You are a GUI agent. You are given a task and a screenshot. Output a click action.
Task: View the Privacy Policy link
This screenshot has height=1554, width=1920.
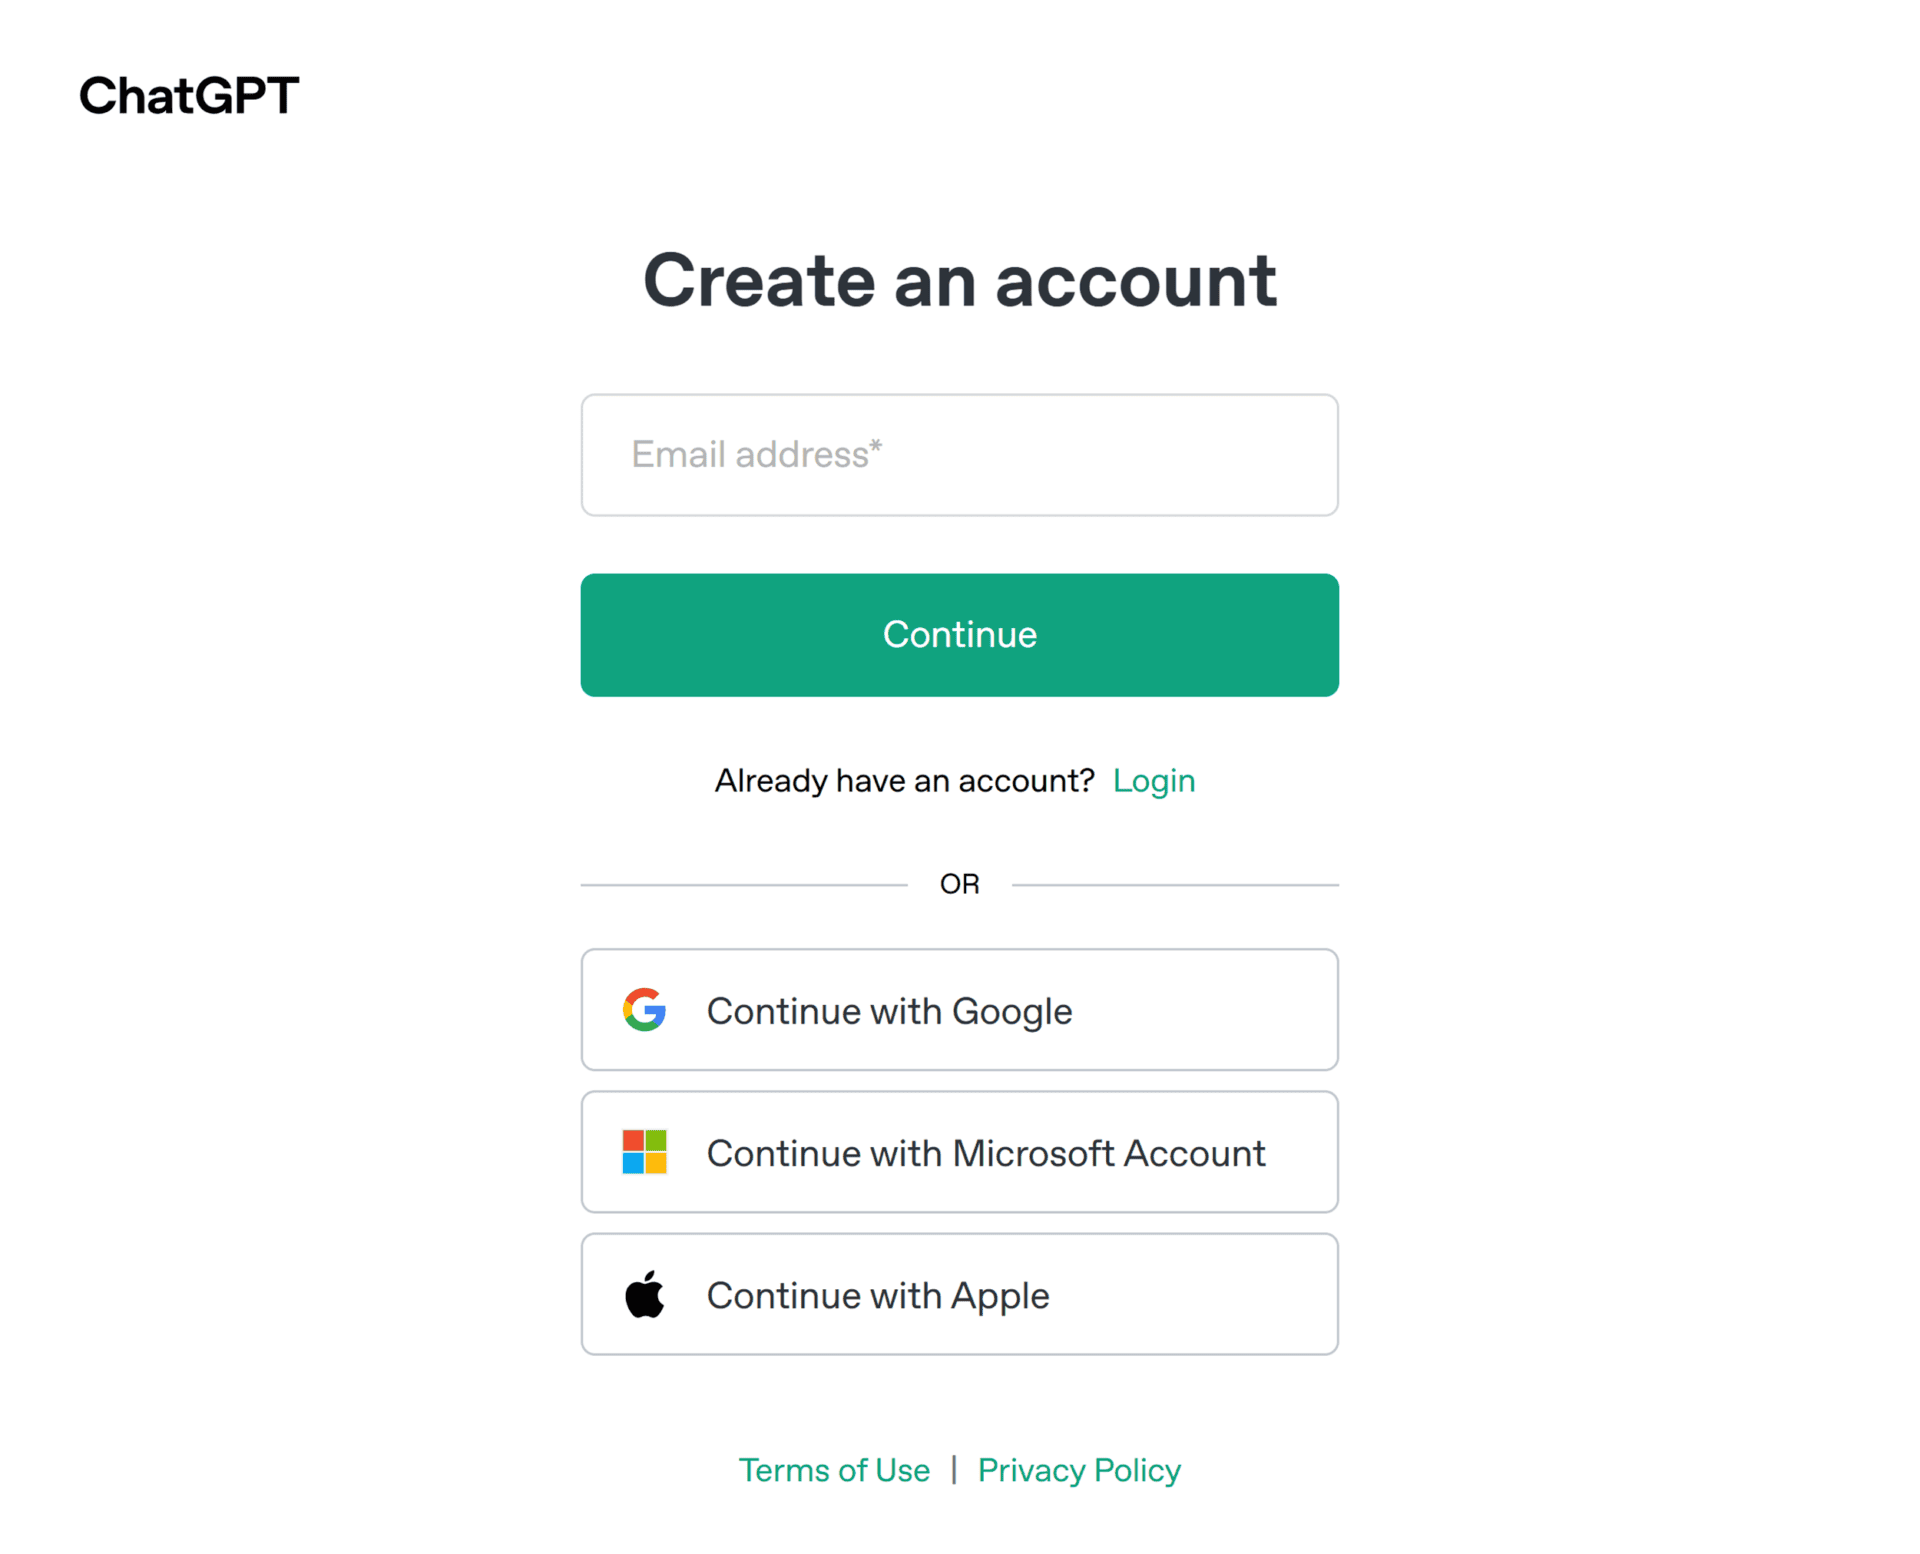point(1079,1470)
